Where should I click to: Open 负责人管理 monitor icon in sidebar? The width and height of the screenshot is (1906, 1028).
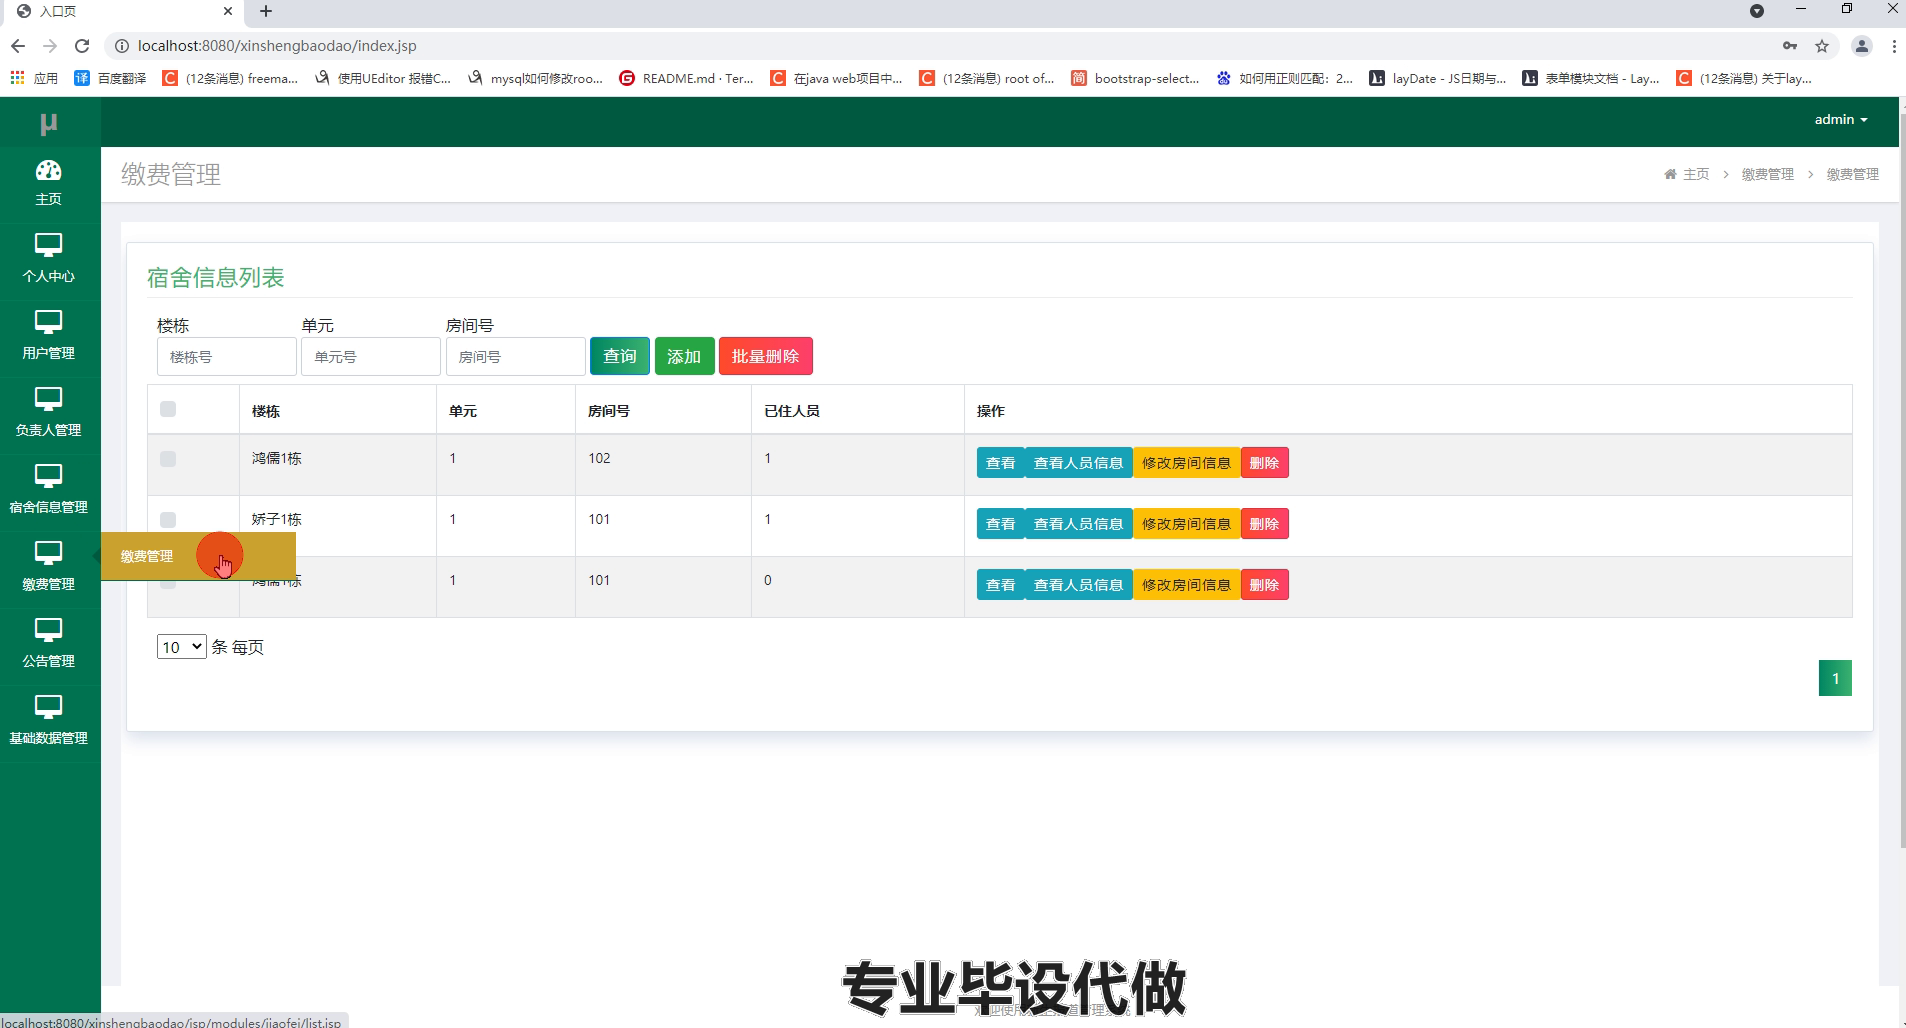[48, 399]
